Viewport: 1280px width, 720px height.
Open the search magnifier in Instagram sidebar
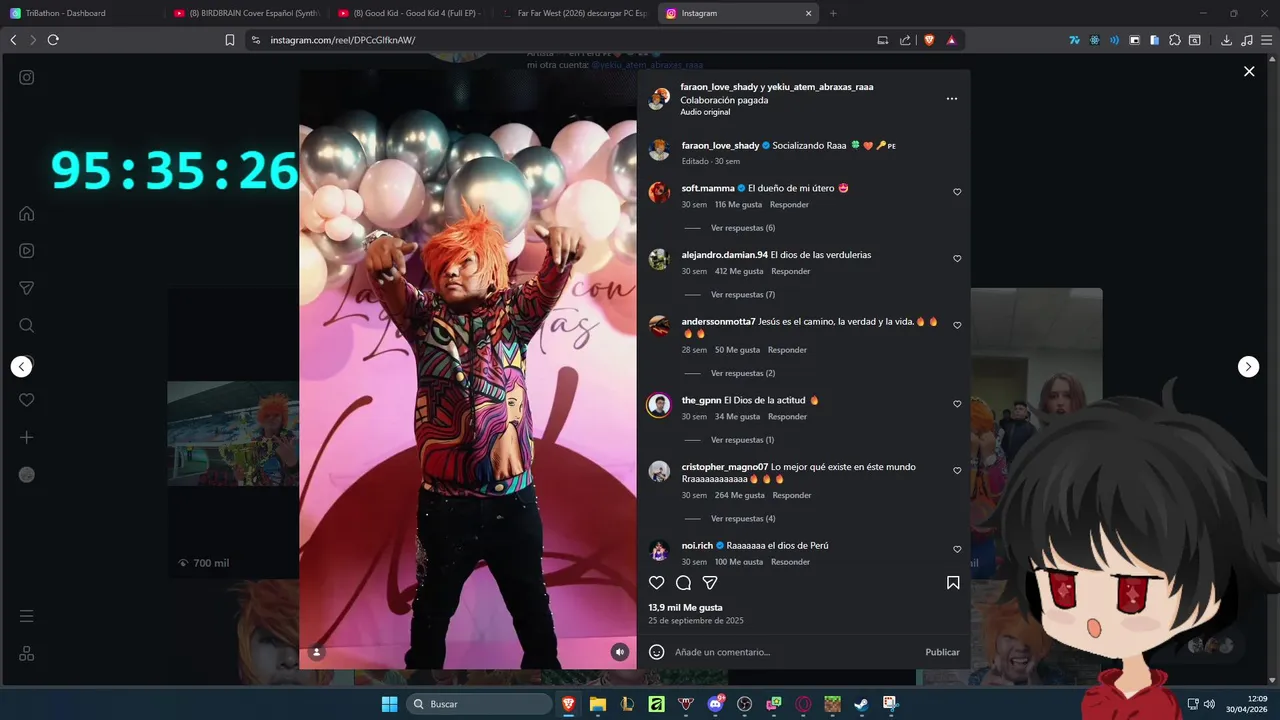[27, 325]
